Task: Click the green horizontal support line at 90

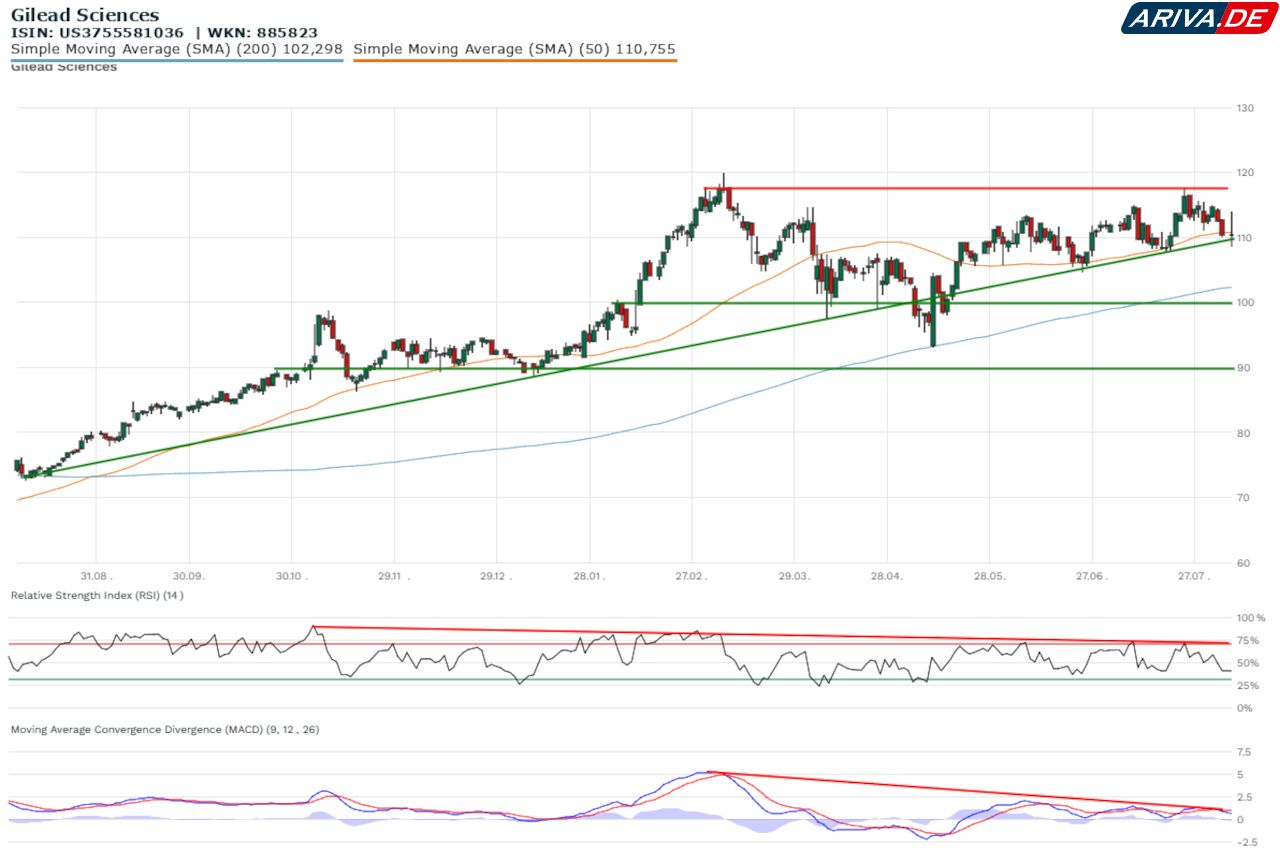Action: [x=752, y=368]
